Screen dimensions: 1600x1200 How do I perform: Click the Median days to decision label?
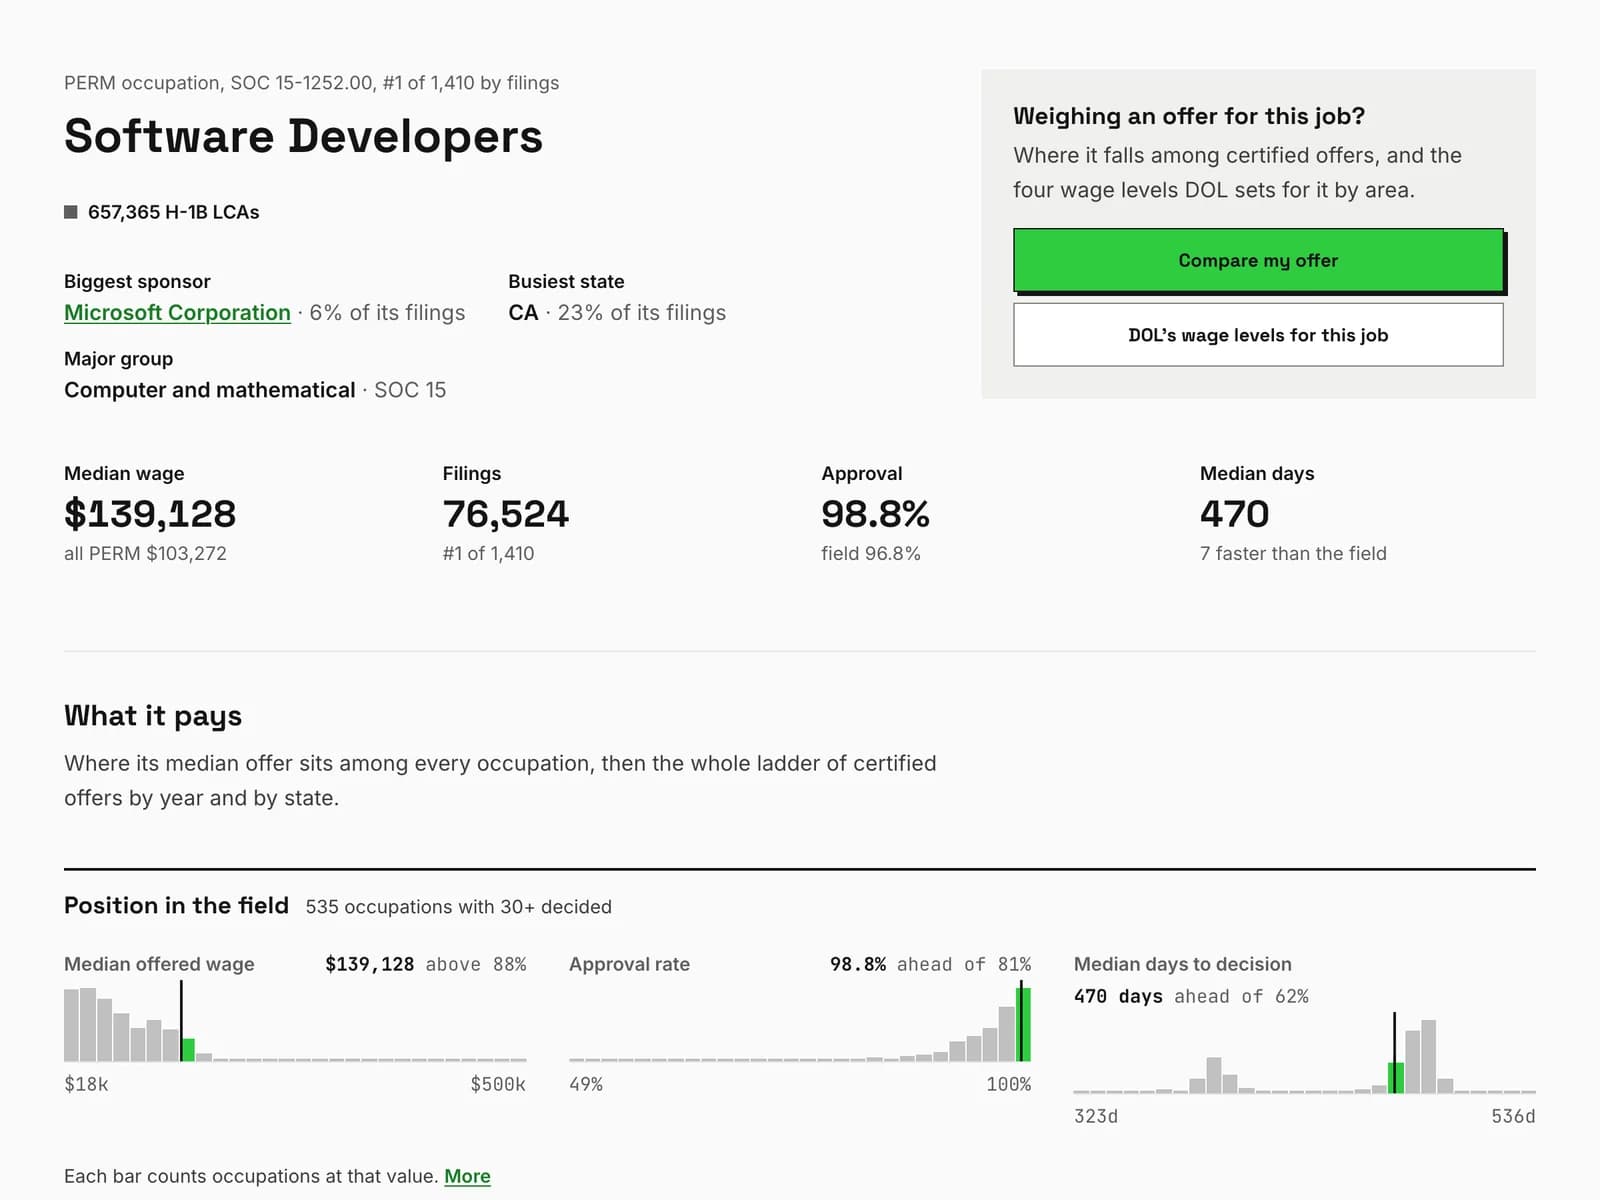click(x=1183, y=964)
